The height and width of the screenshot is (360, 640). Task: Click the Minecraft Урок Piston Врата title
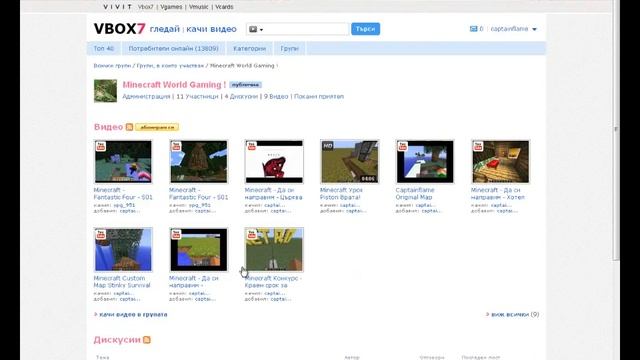click(x=341, y=193)
